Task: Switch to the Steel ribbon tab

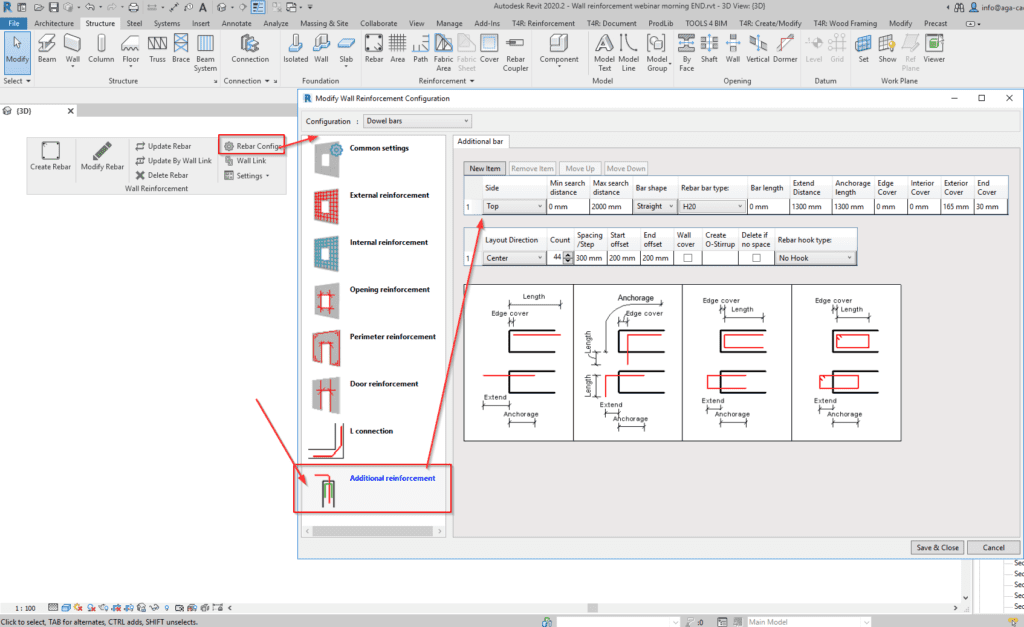Action: 135,24
